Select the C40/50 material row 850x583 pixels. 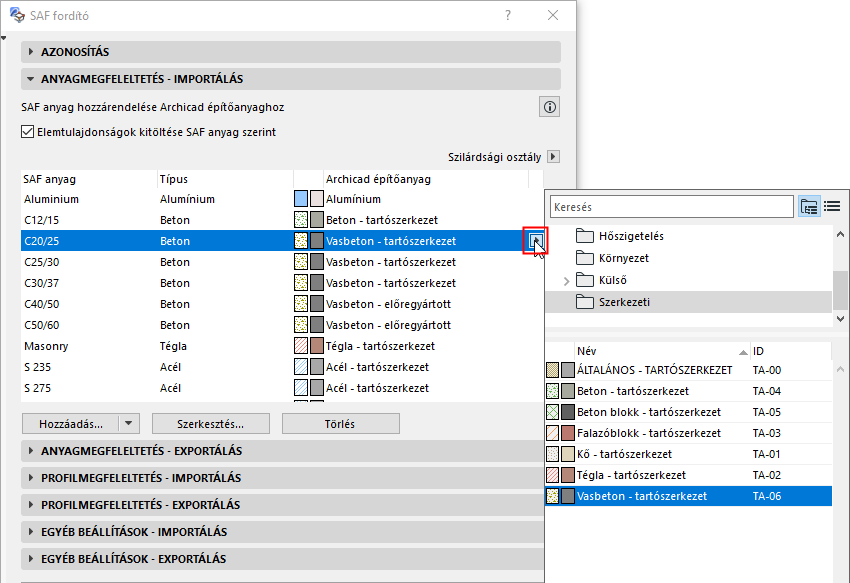tap(282, 304)
